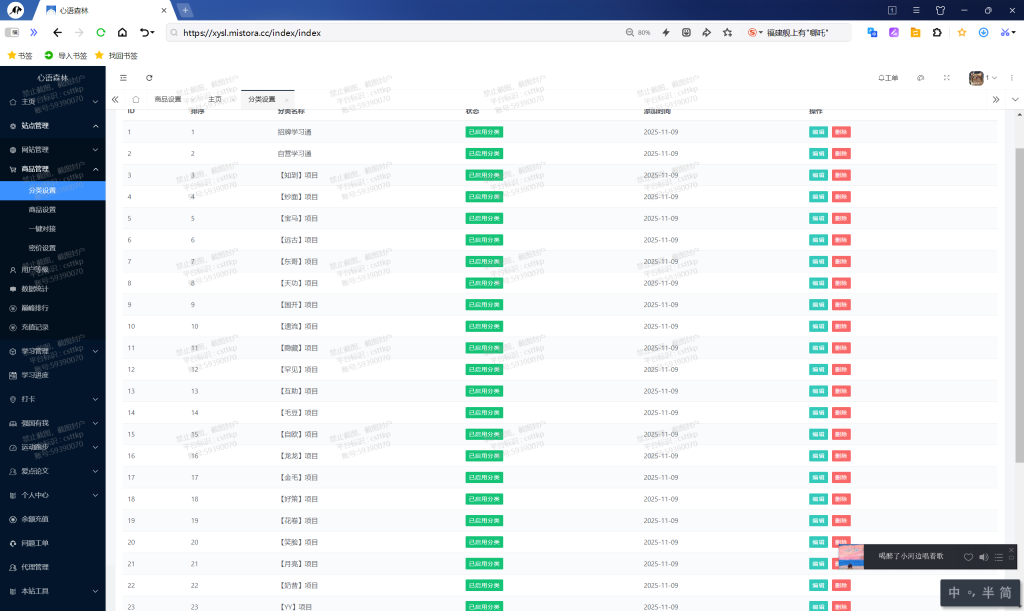Click the home icon in the tab bar

tap(135, 99)
